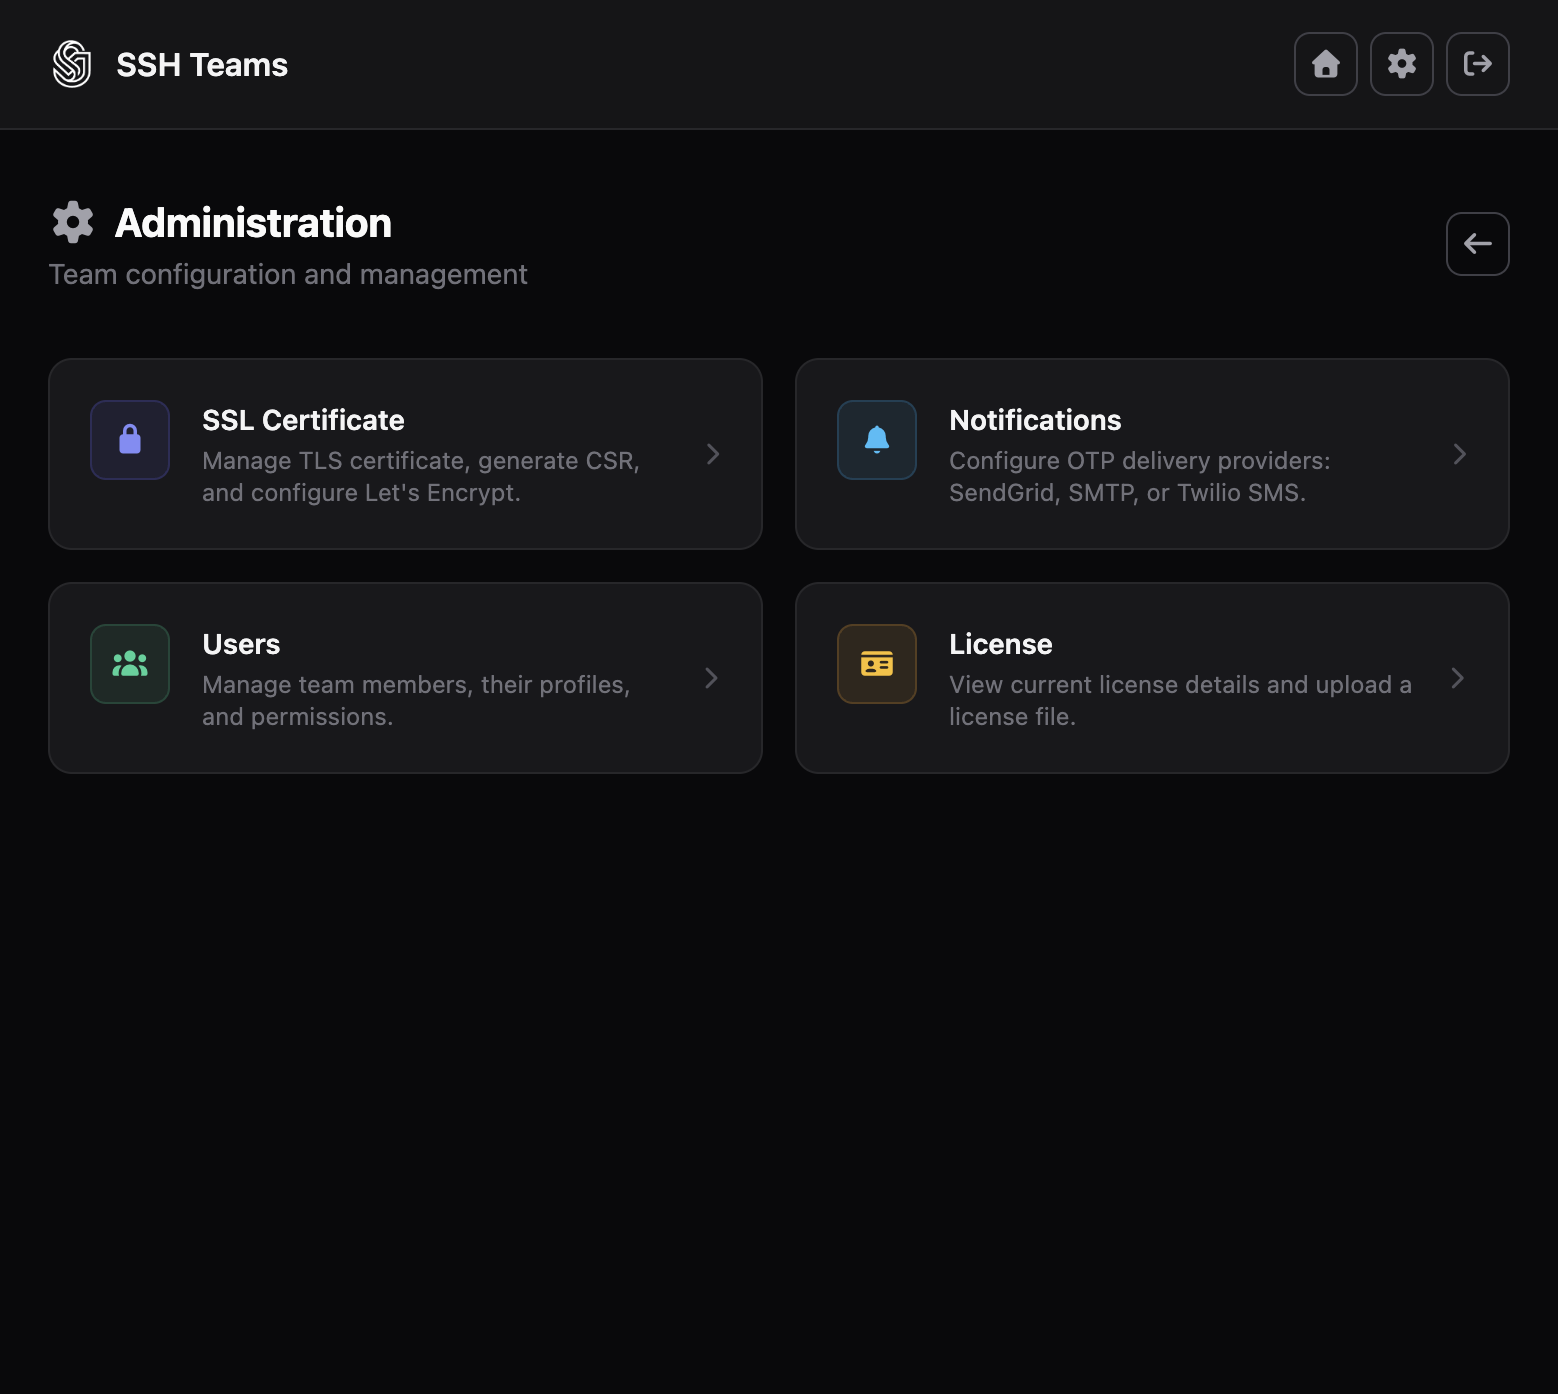Click the blue bell Notifications icon

tap(877, 440)
